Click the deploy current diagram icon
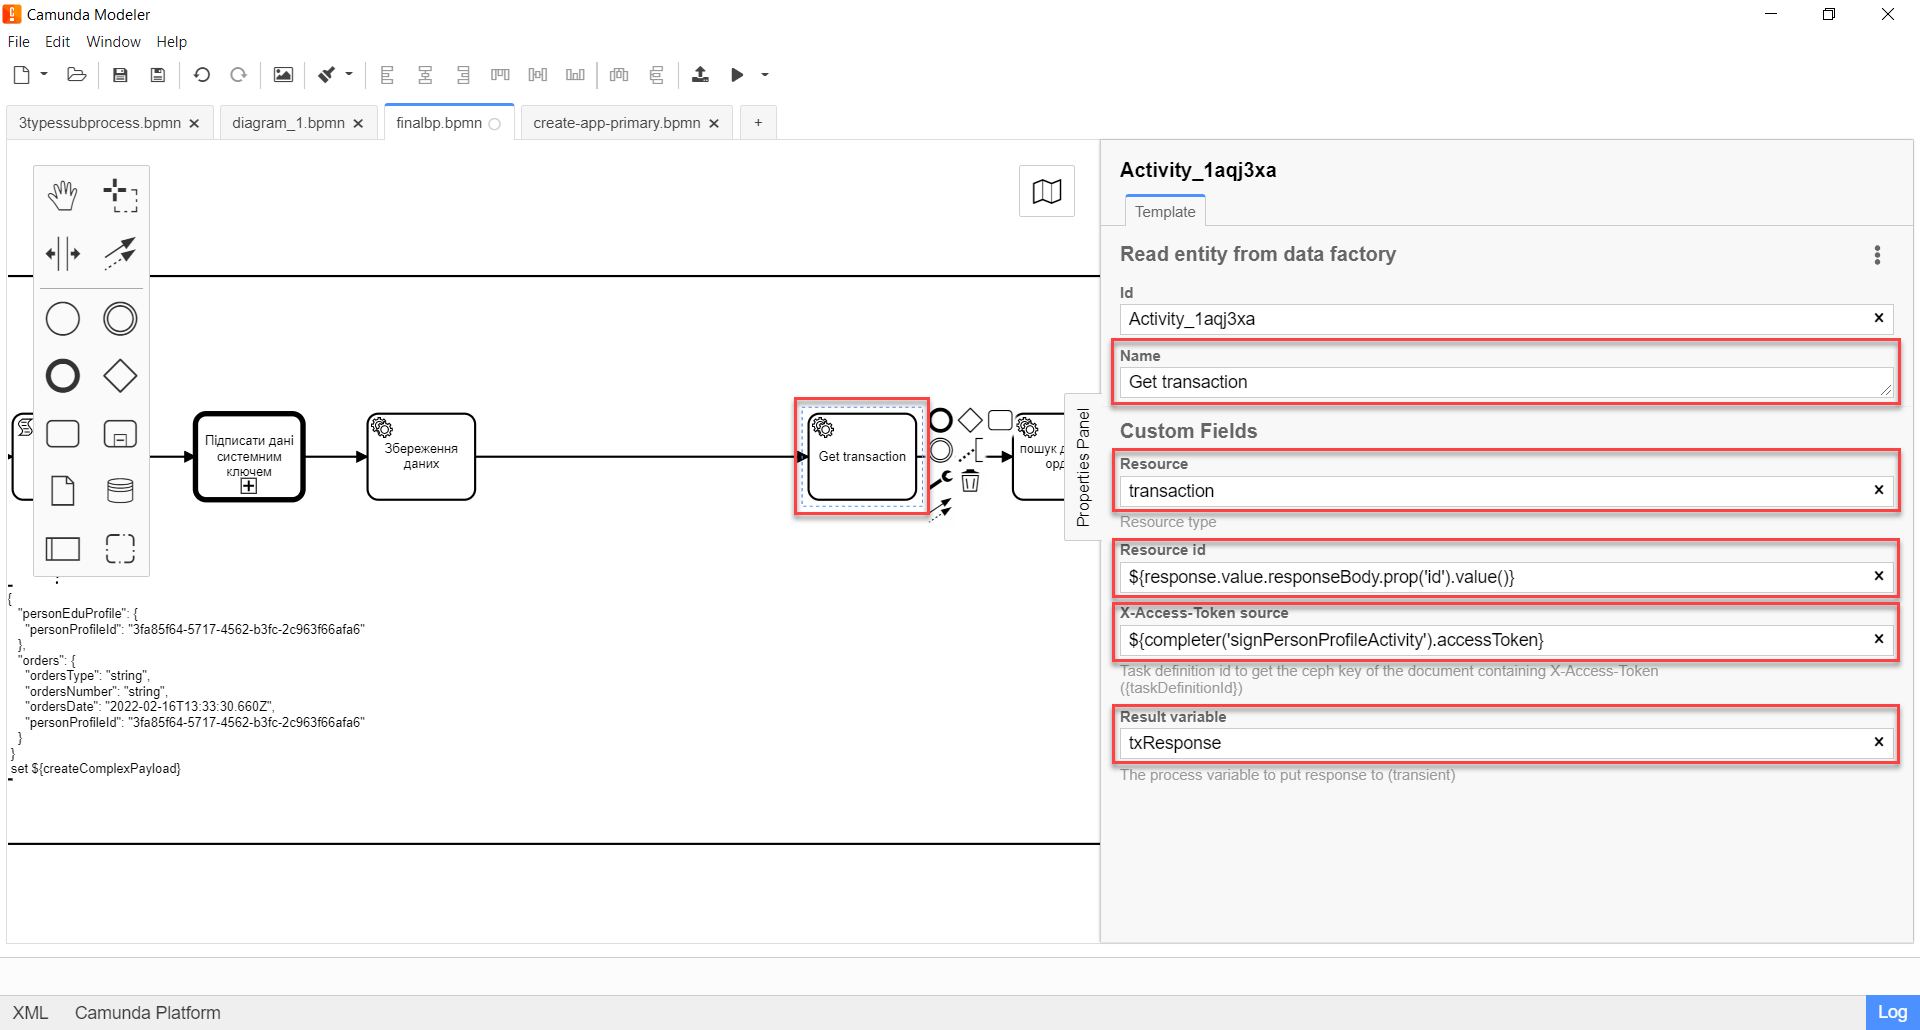The height and width of the screenshot is (1030, 1920). (700, 75)
